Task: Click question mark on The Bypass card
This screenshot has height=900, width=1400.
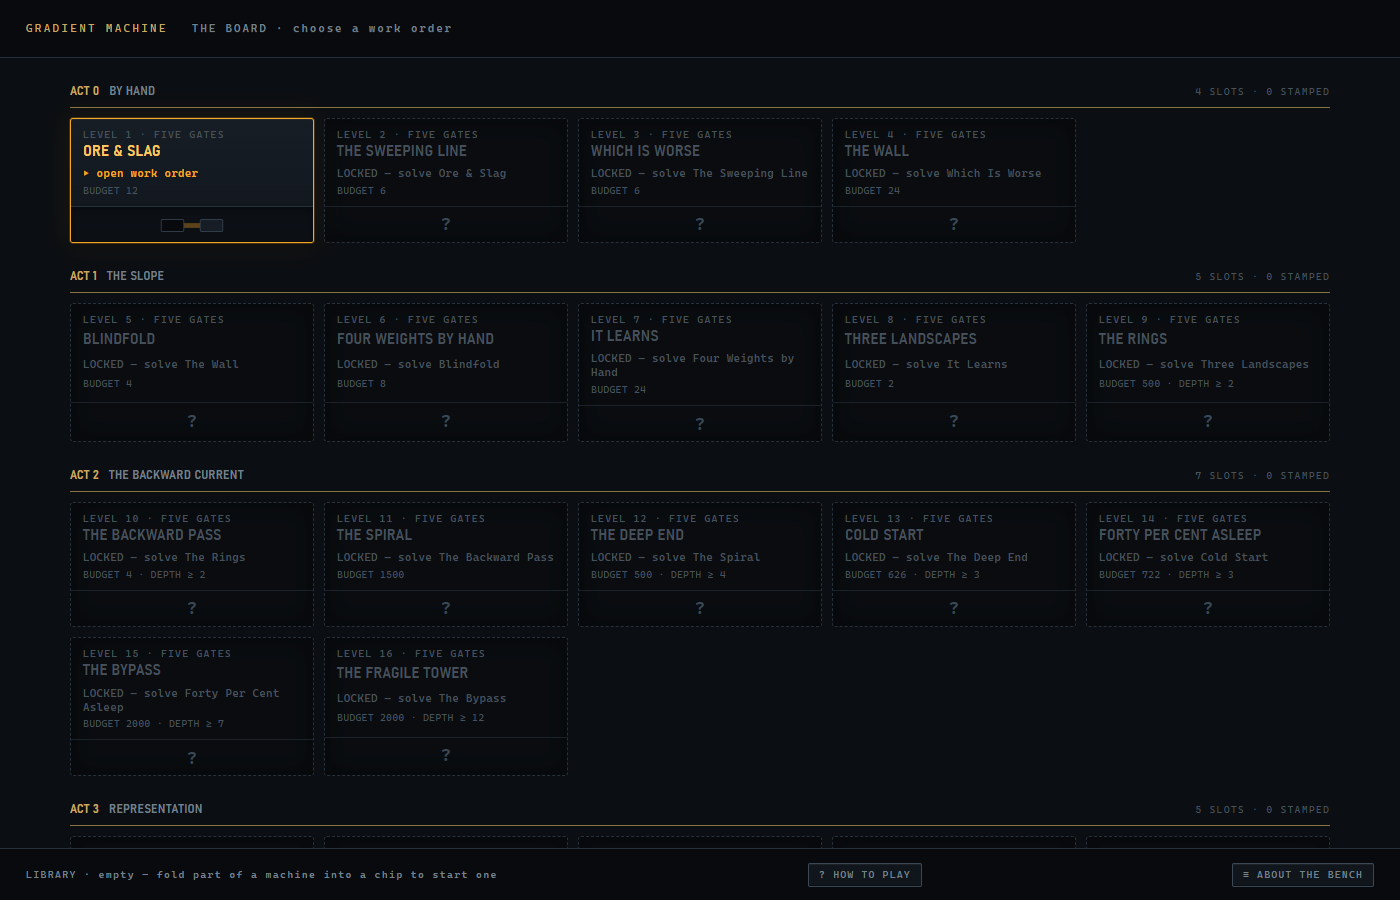Action: [192, 758]
